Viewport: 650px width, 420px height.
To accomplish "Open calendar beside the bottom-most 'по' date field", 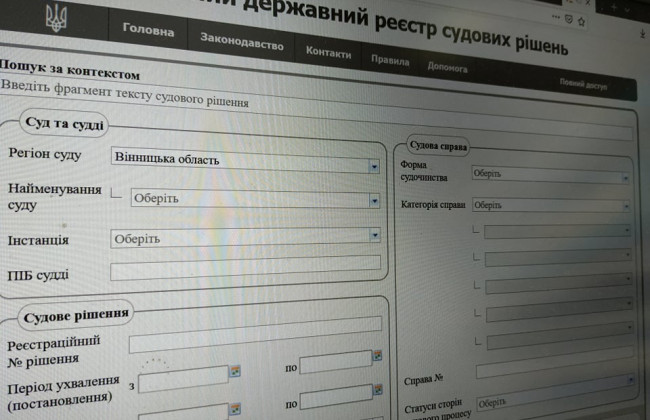I will click(378, 390).
